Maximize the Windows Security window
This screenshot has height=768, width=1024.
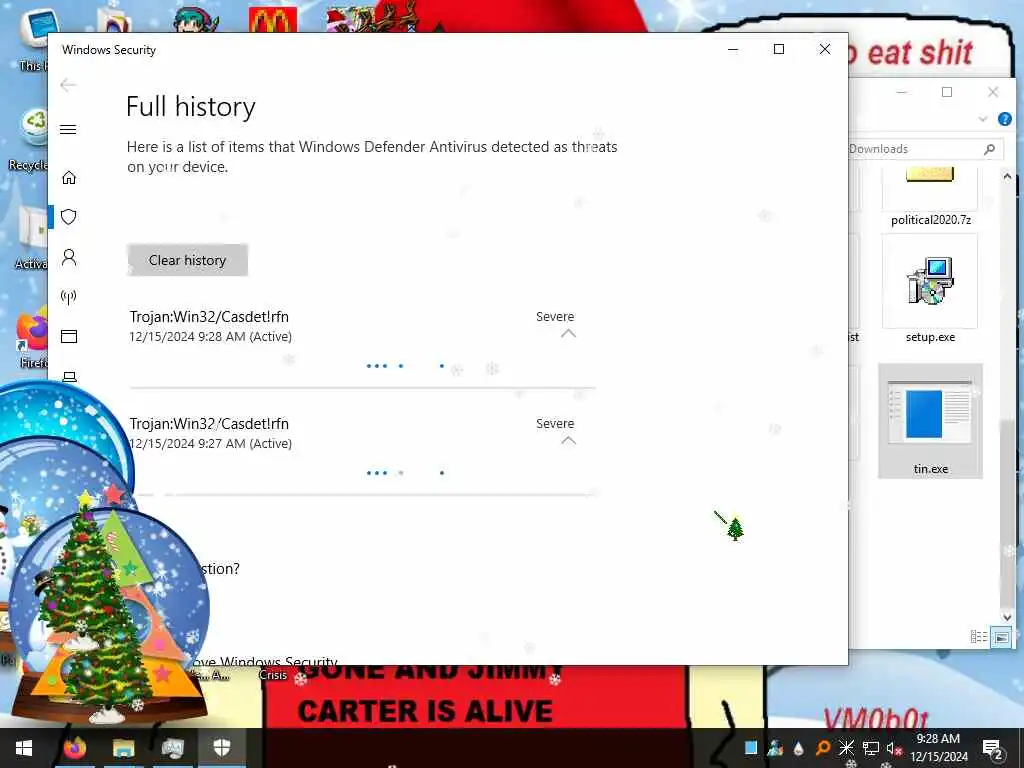coord(778,49)
